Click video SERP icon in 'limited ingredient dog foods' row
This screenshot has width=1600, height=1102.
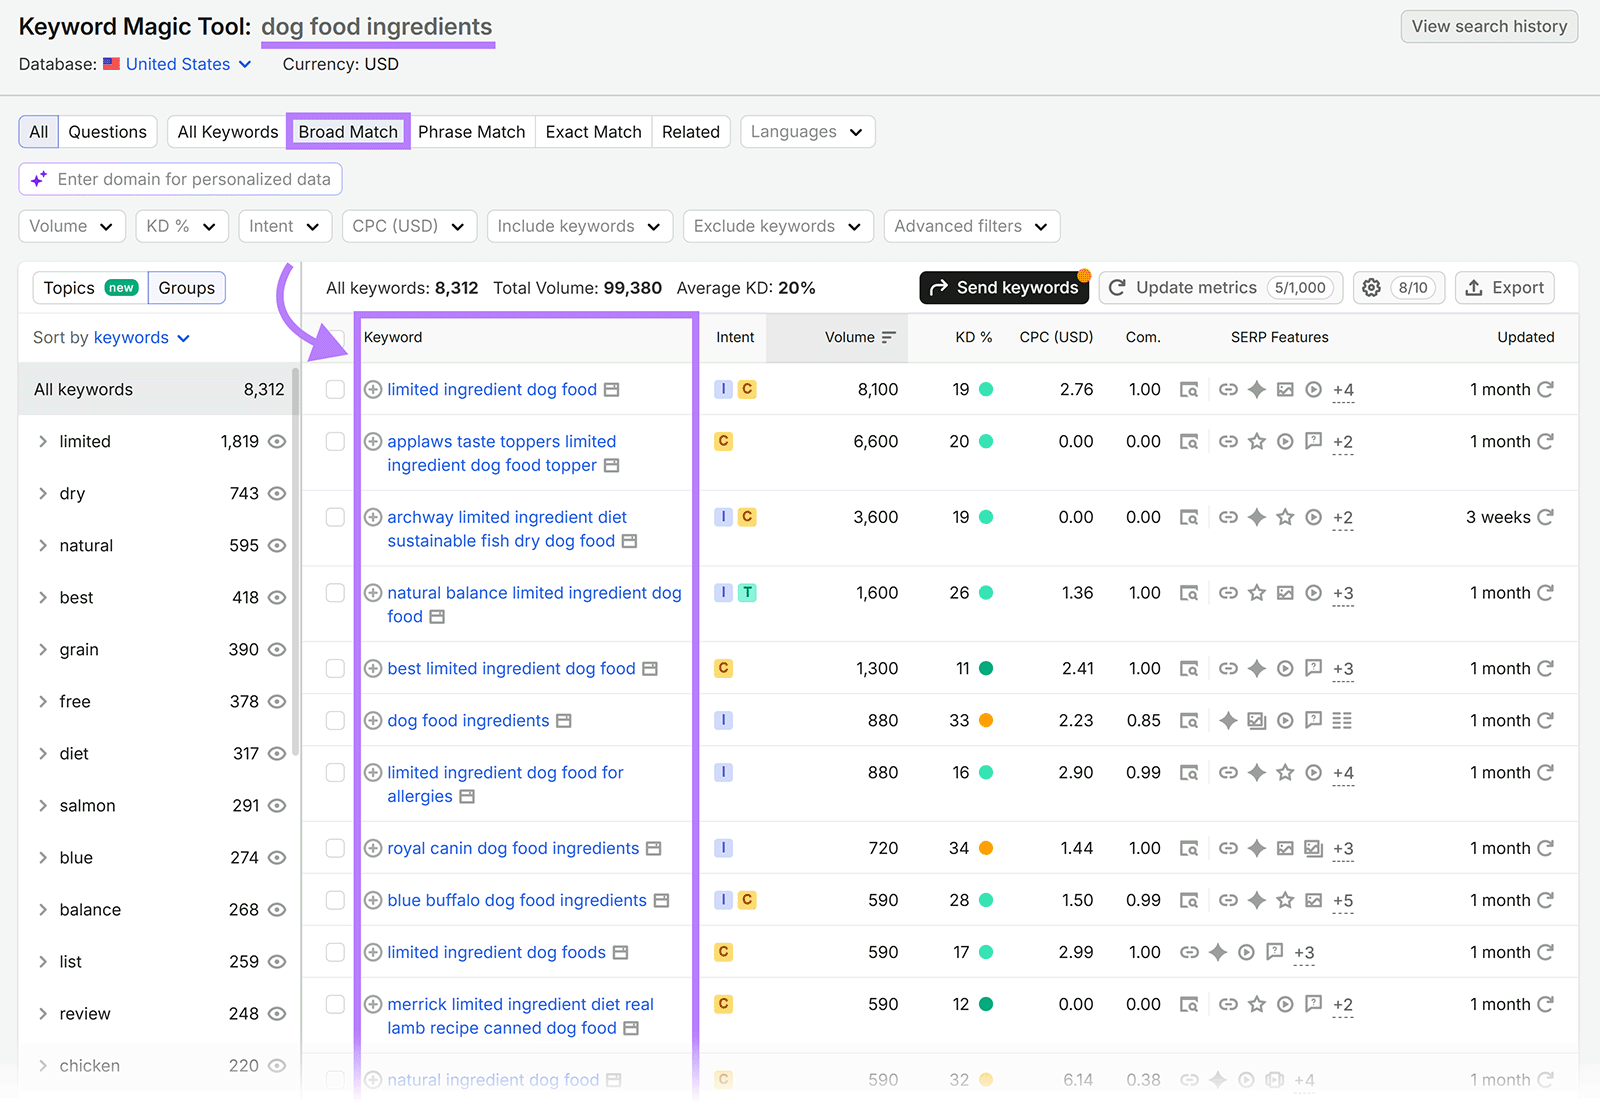pos(1246,952)
